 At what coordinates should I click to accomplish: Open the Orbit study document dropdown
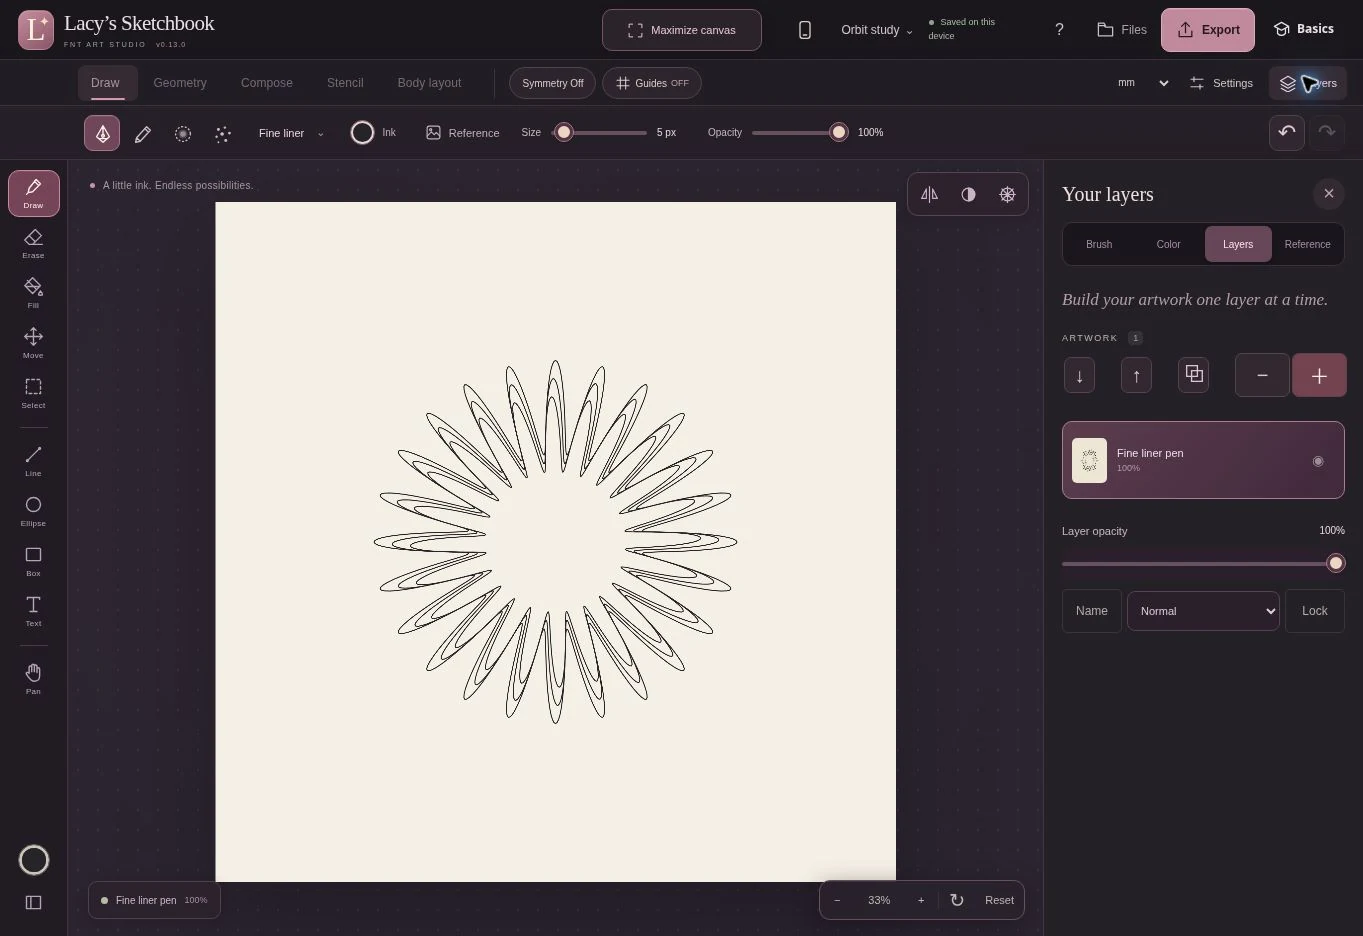point(877,30)
